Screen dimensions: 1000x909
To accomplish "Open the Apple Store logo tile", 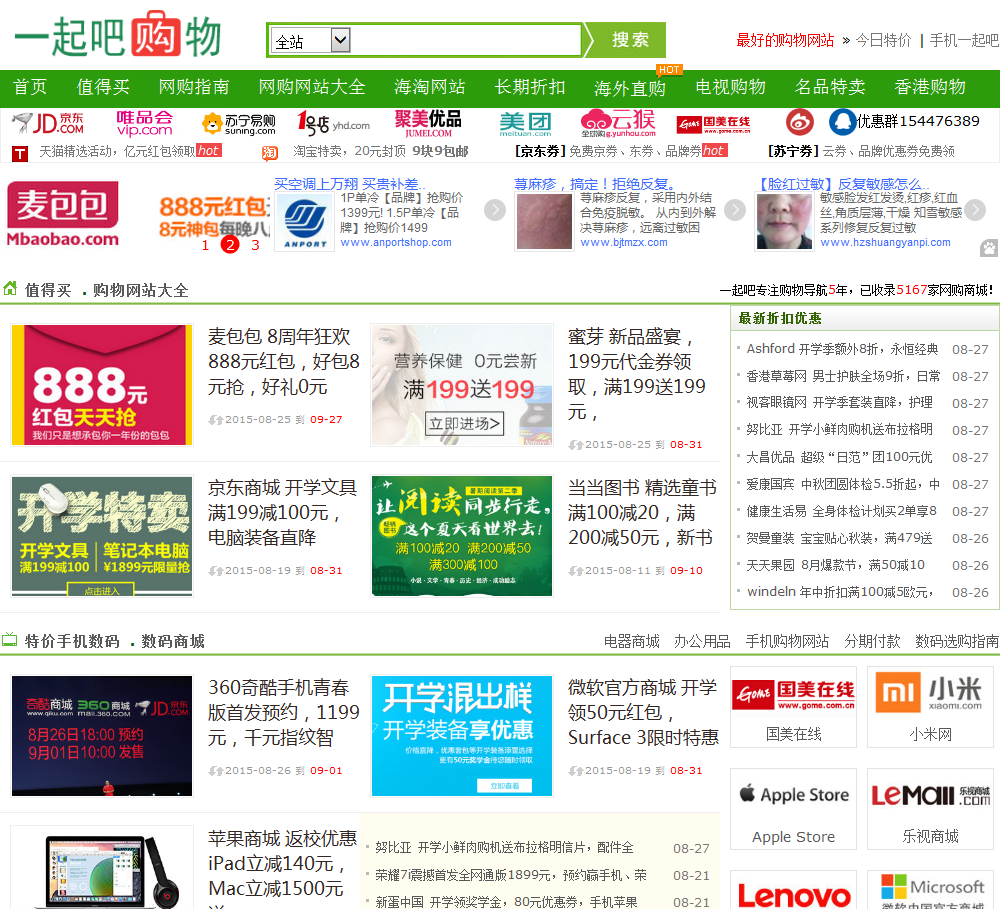I will [793, 808].
